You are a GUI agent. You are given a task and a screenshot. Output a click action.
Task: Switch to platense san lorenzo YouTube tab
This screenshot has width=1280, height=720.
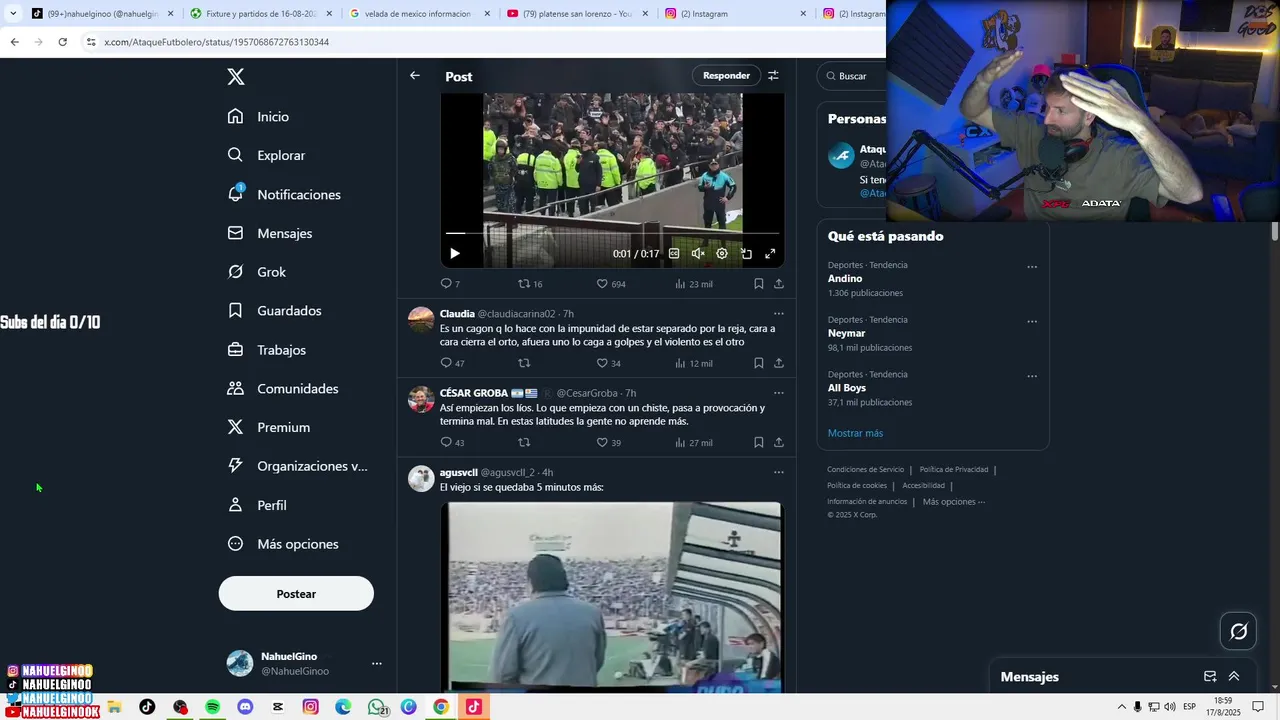(x=577, y=14)
